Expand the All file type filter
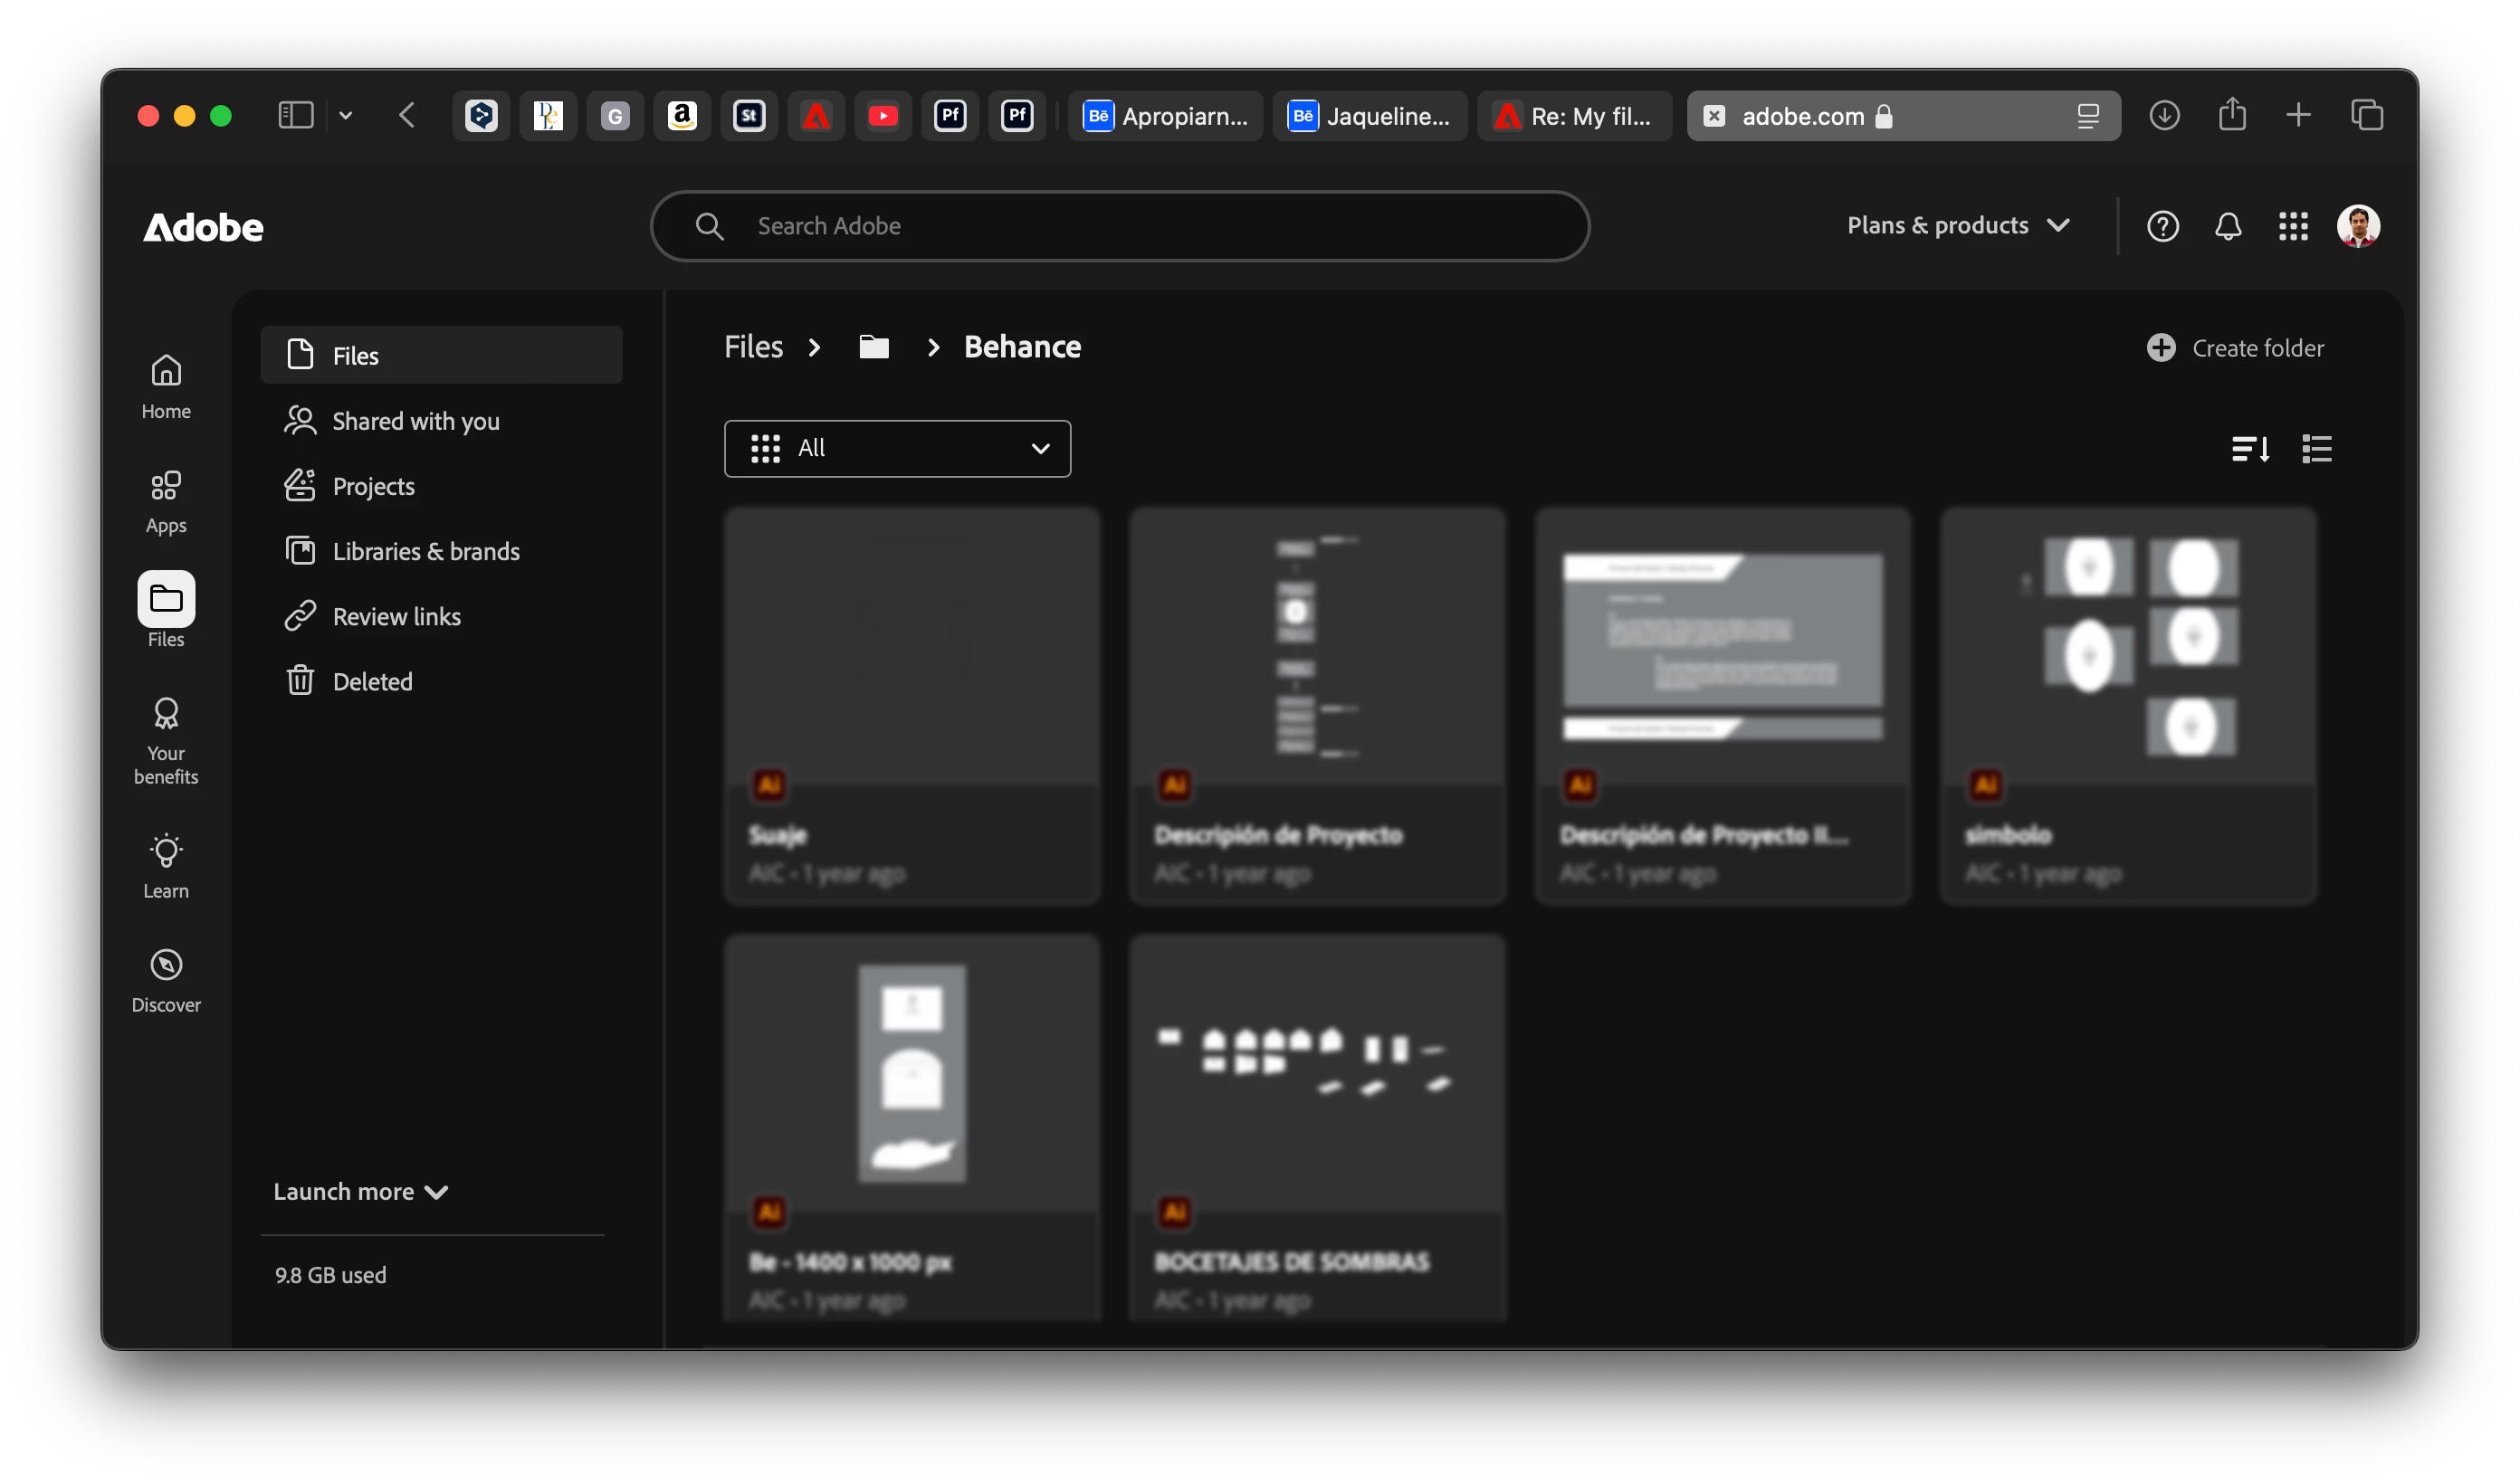Viewport: 2520px width, 1484px height. point(897,449)
